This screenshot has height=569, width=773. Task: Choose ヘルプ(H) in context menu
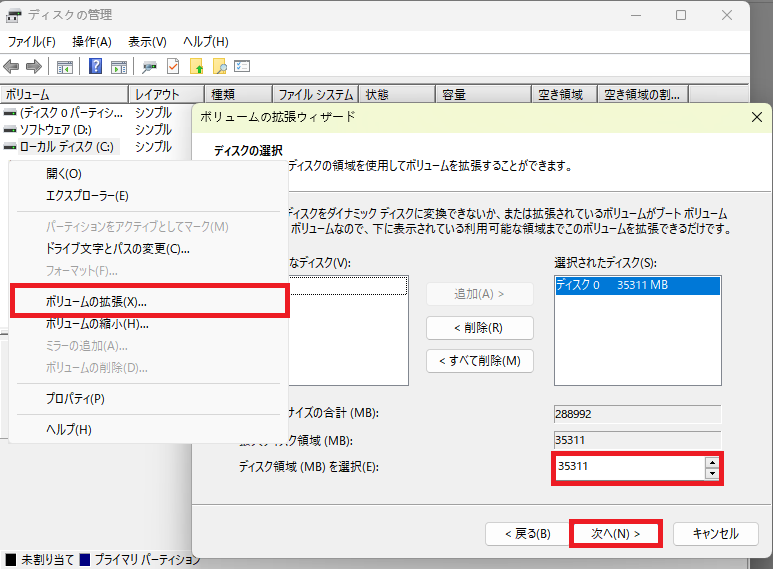(148, 429)
